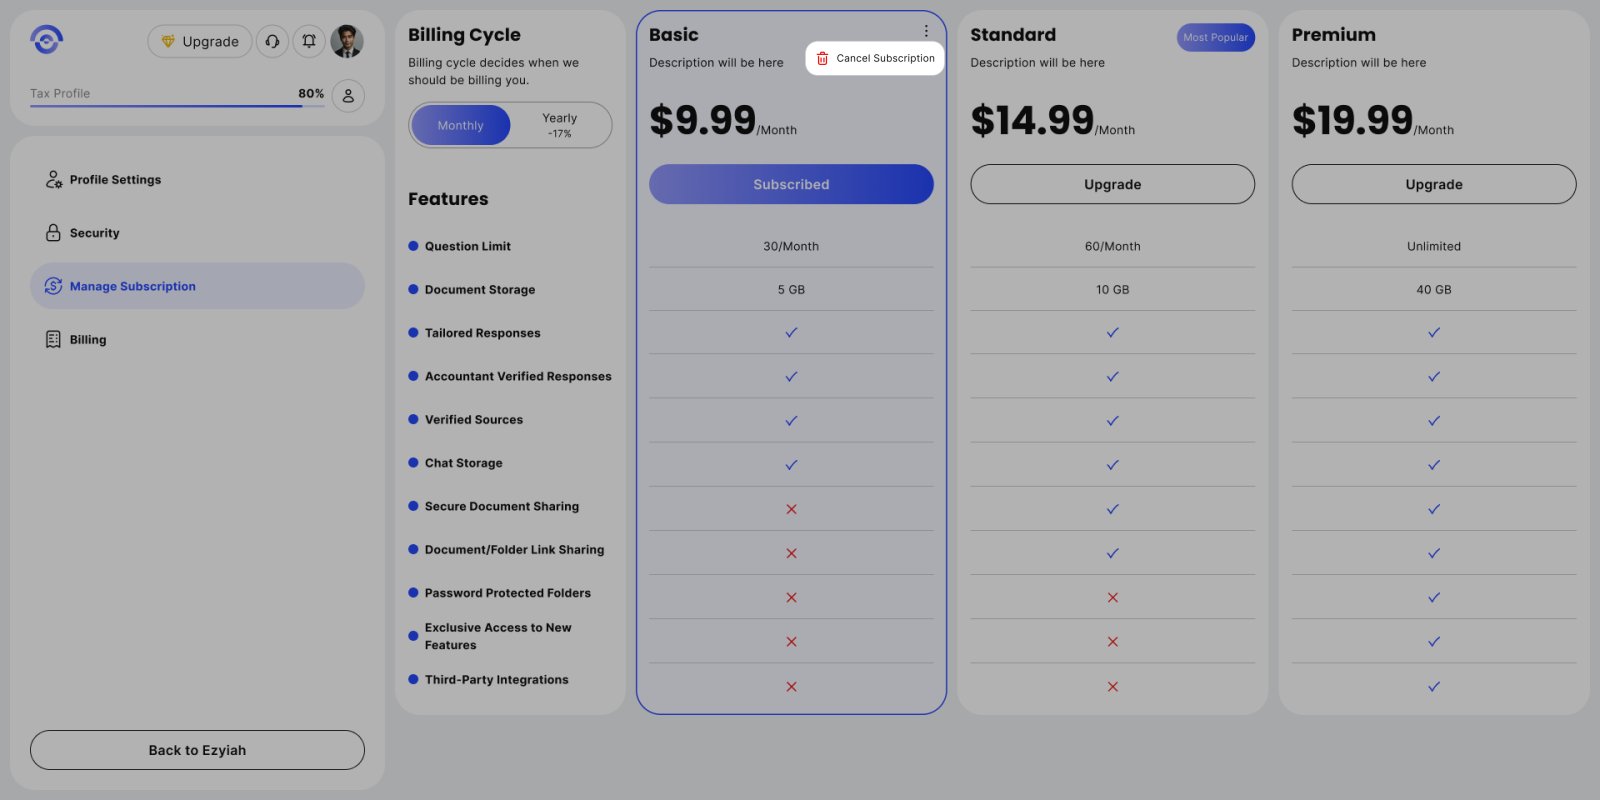The height and width of the screenshot is (800, 1600).
Task: Open the user avatar photo
Action: point(347,41)
